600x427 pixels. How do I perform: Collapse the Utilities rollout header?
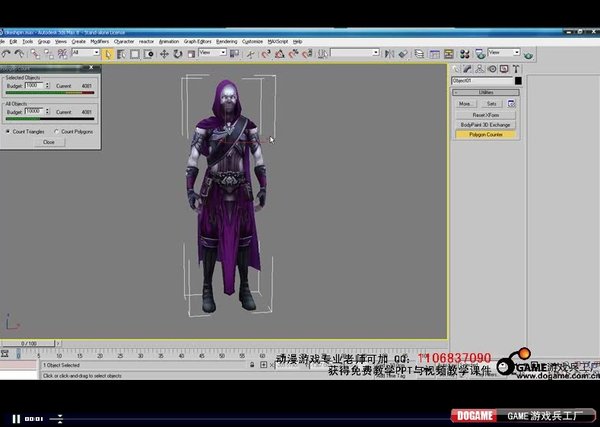pyautogui.click(x=486, y=91)
